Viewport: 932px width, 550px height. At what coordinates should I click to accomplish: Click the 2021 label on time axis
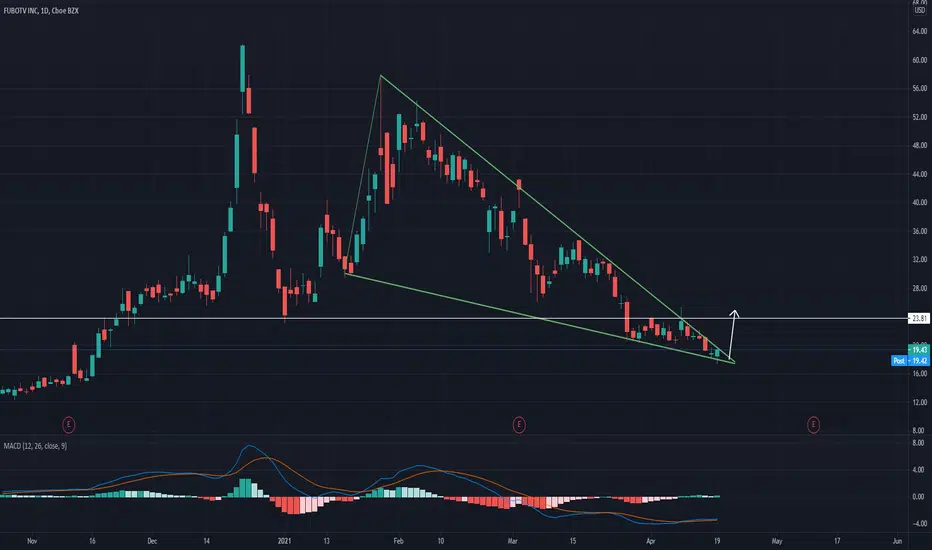(285, 541)
